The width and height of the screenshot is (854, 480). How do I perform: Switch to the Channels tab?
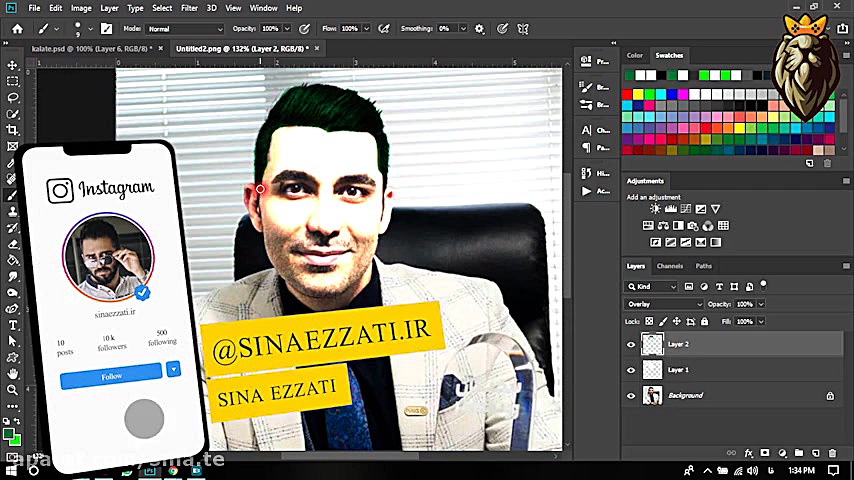[669, 266]
